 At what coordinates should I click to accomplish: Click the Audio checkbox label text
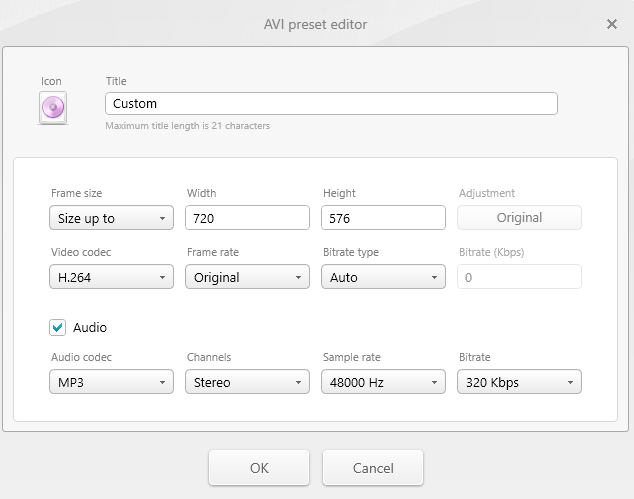tap(90, 327)
